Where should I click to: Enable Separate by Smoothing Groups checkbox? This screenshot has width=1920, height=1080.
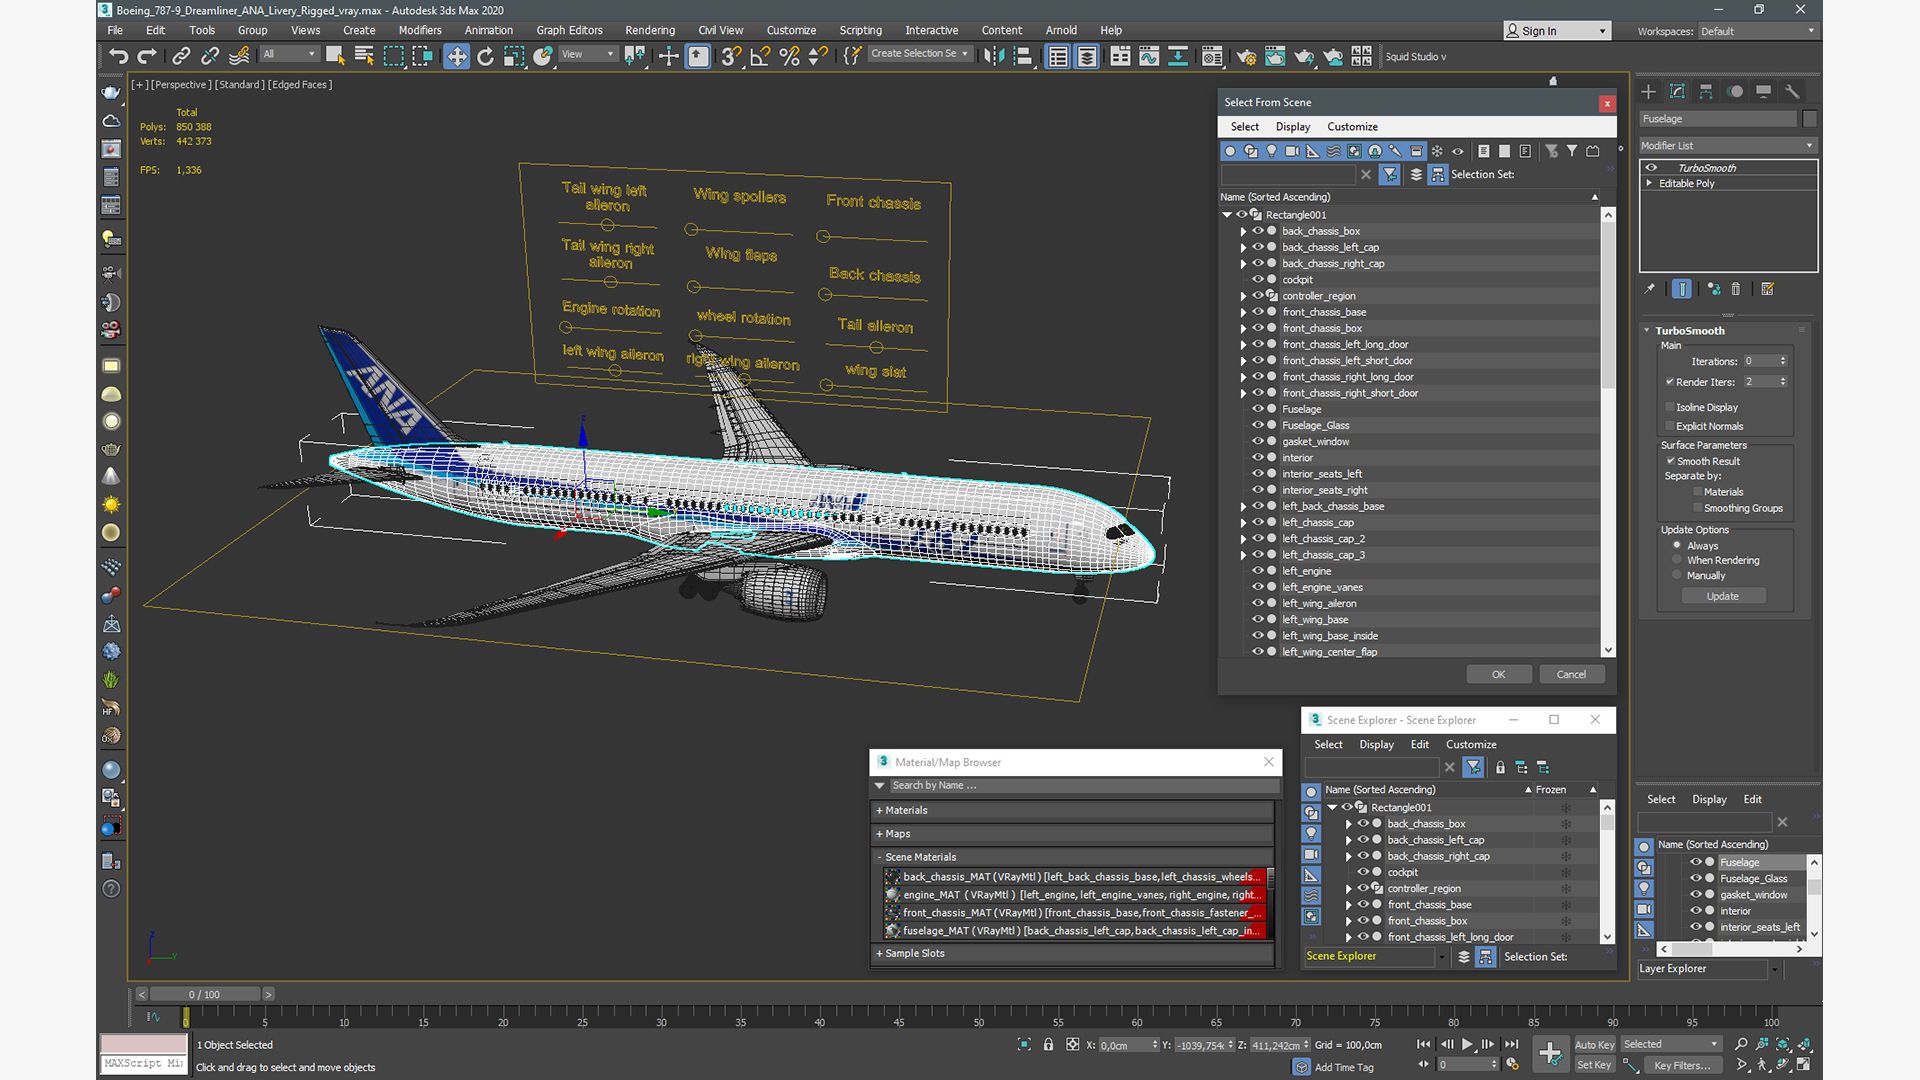(1698, 508)
